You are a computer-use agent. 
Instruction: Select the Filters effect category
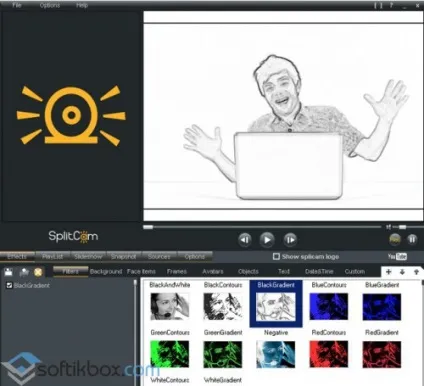(x=70, y=271)
